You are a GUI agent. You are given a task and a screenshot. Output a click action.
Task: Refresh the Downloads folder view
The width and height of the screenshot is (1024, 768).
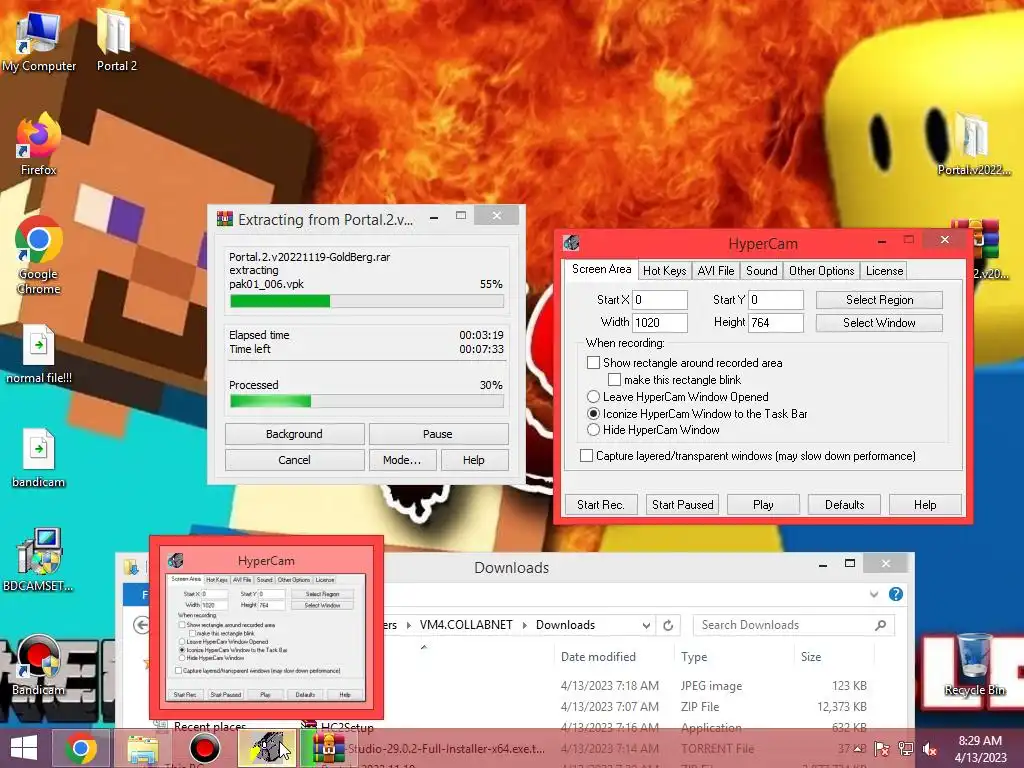(668, 626)
